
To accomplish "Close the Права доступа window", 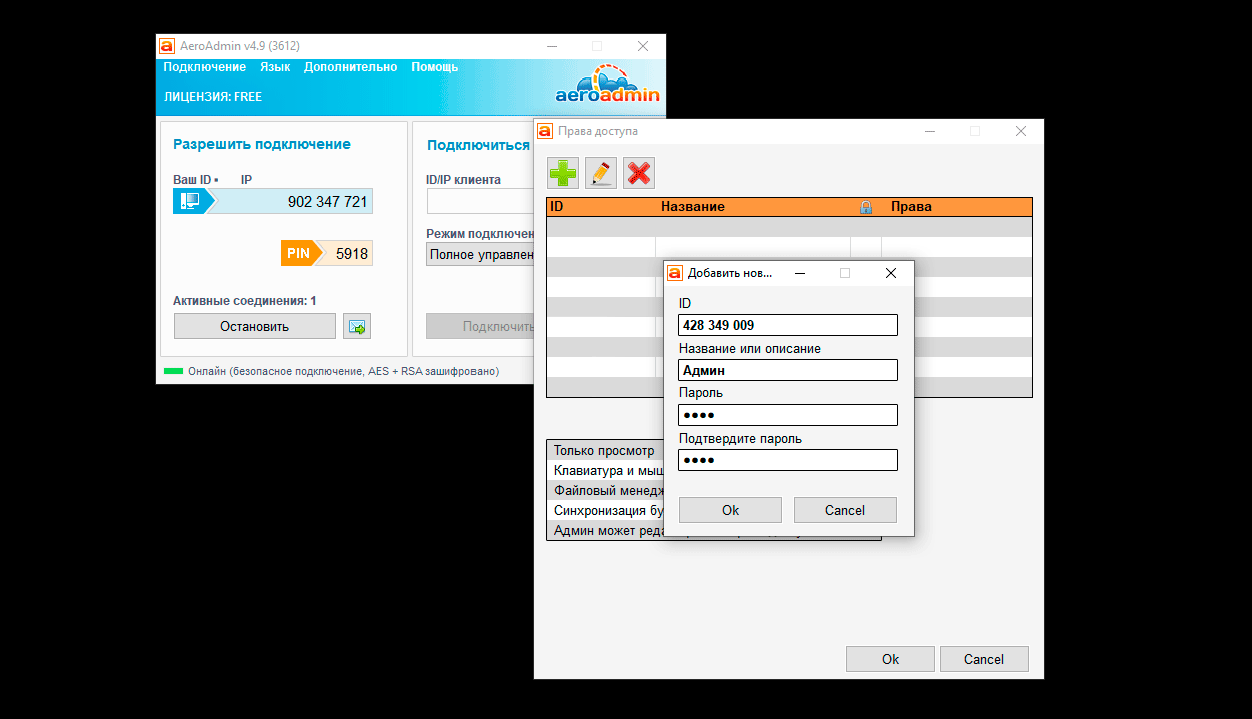I will click(x=1021, y=131).
